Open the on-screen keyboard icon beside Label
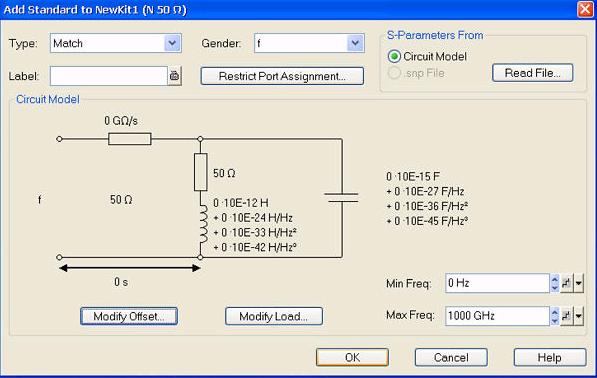597x378 pixels. pyautogui.click(x=174, y=76)
